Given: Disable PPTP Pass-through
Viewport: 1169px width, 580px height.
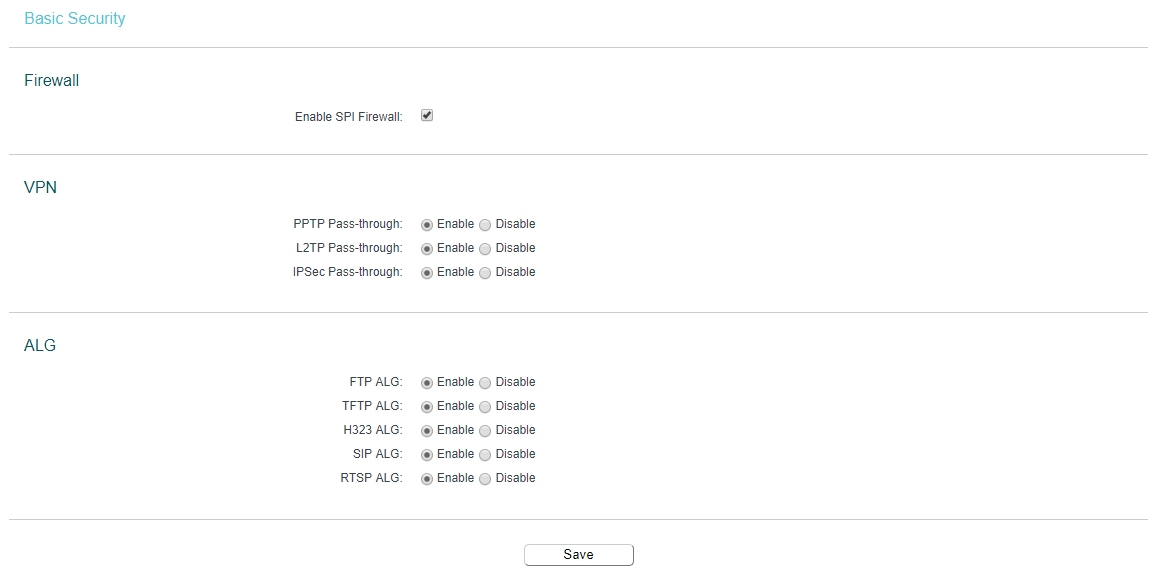Looking at the screenshot, I should (485, 224).
